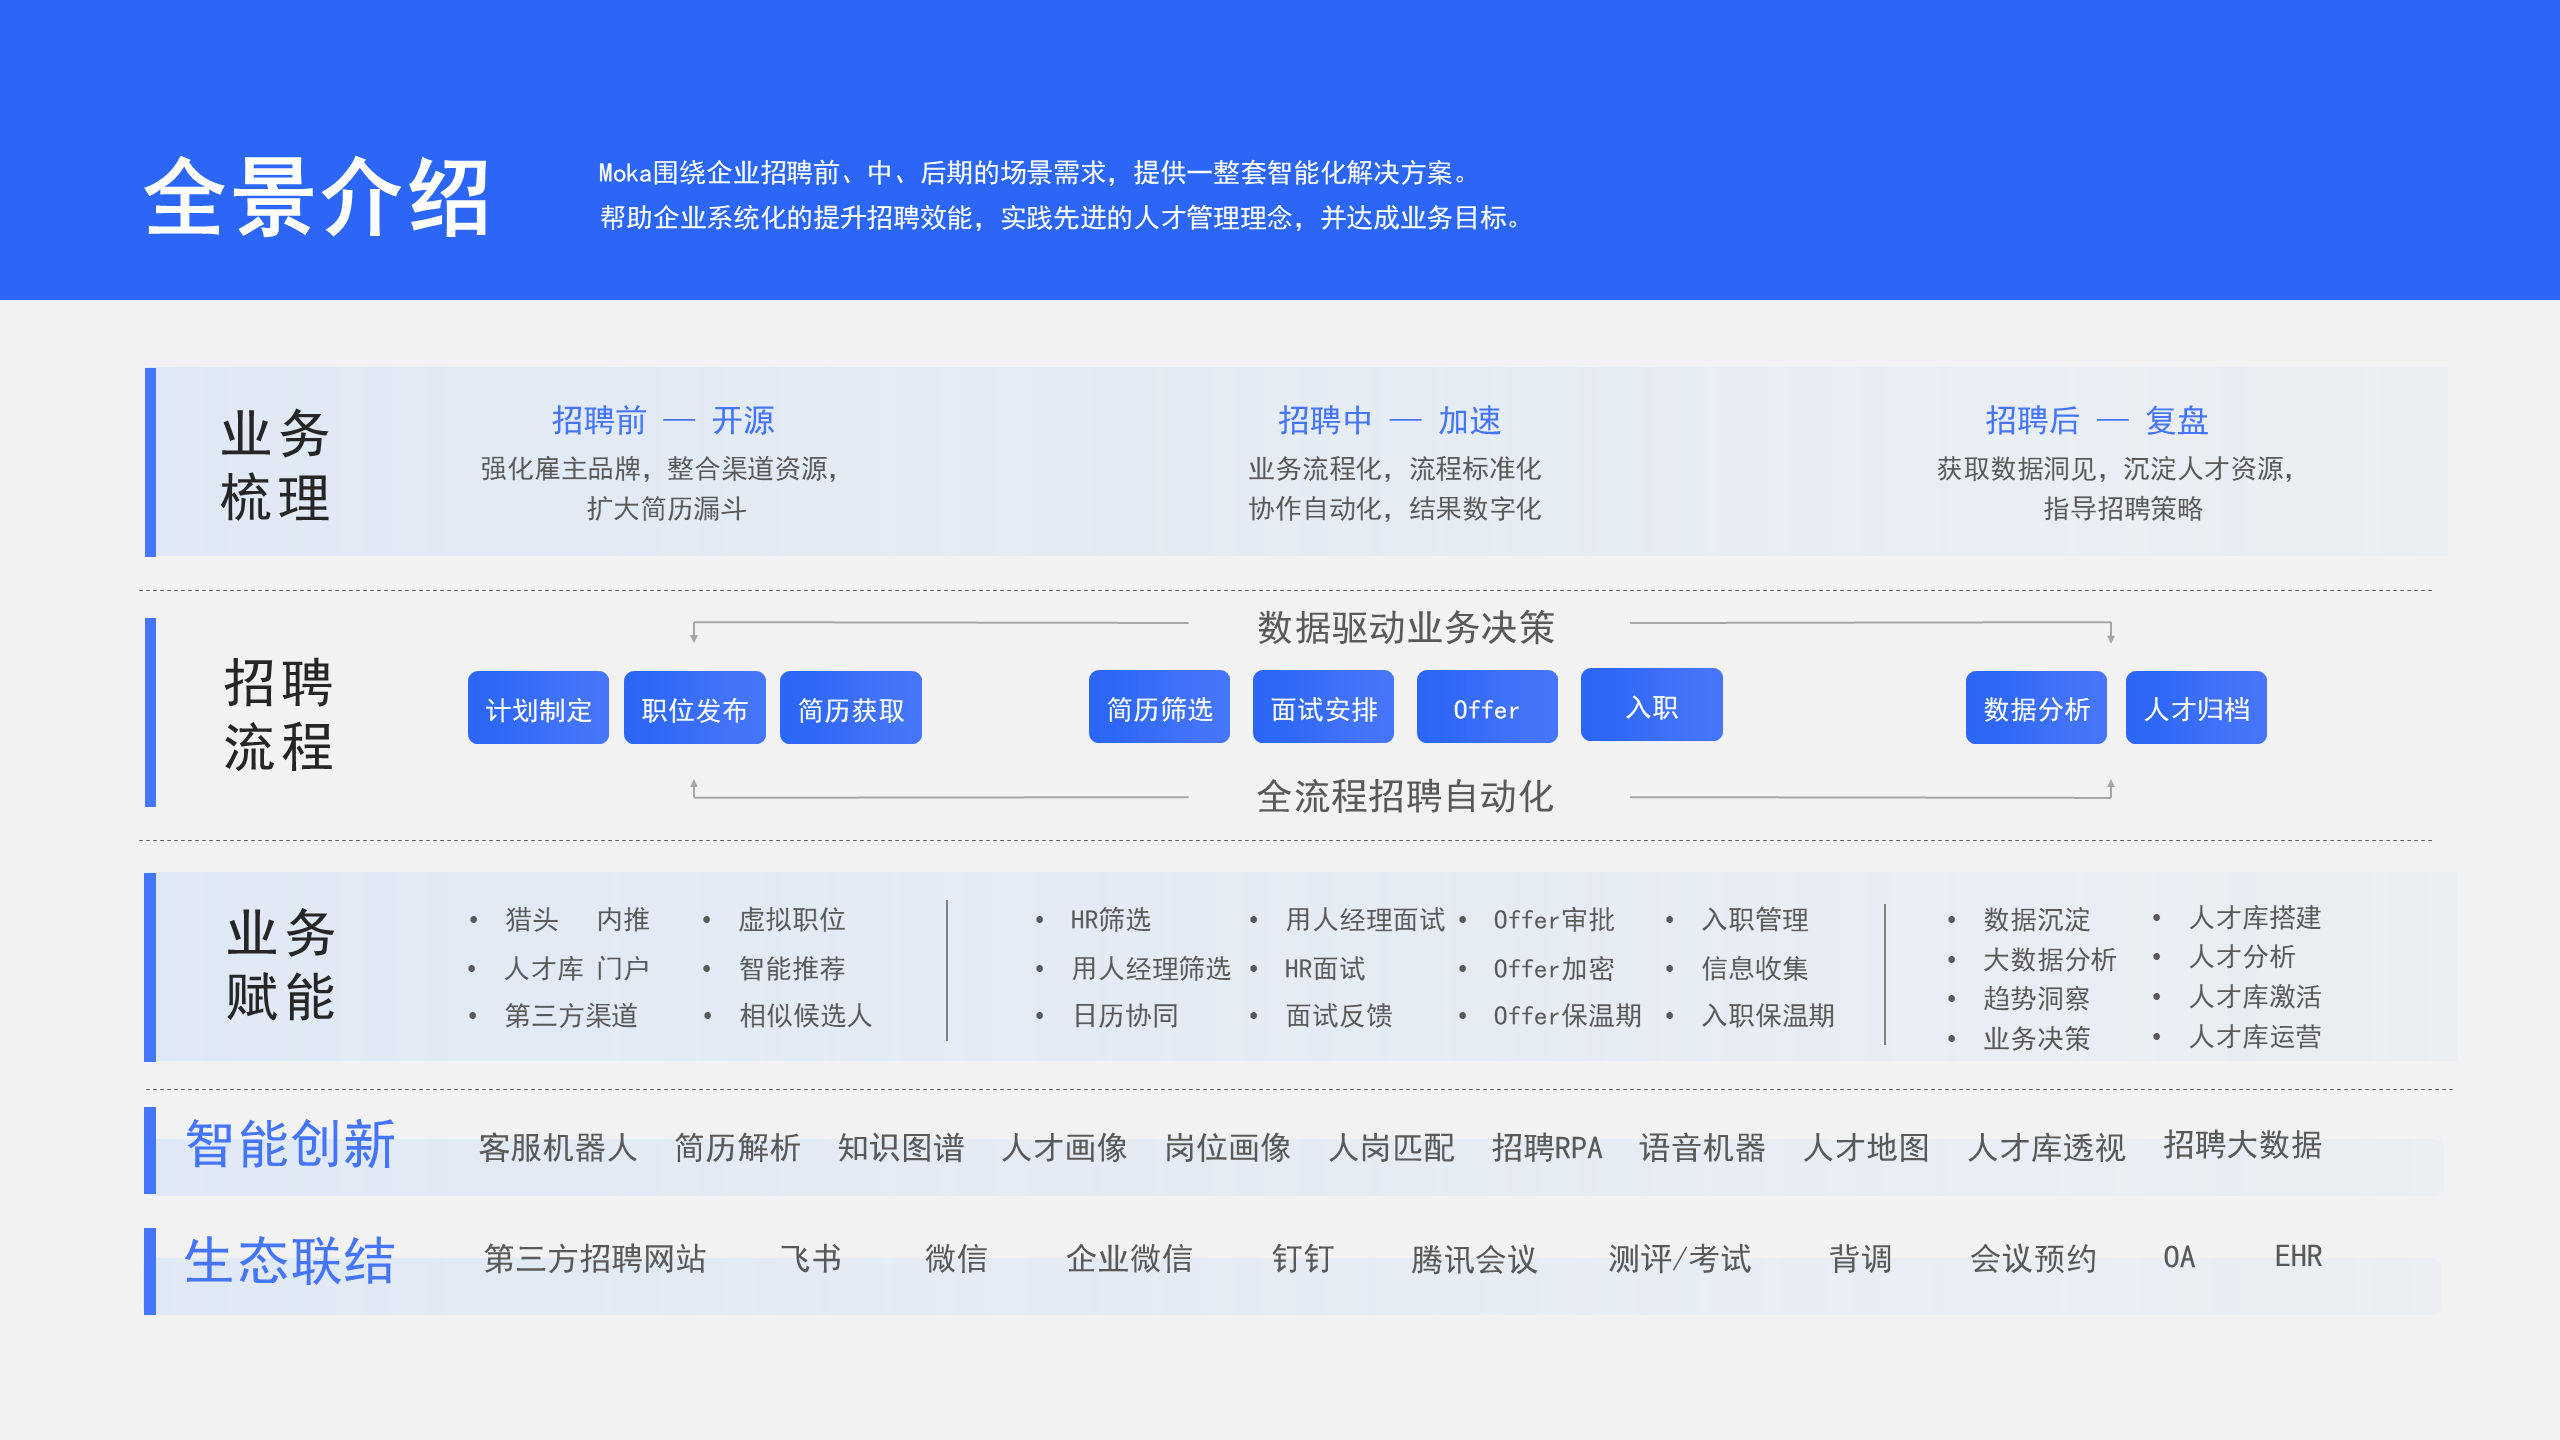
Task: Select 企业微信 in ecosystem row
Action: pyautogui.click(x=1129, y=1258)
